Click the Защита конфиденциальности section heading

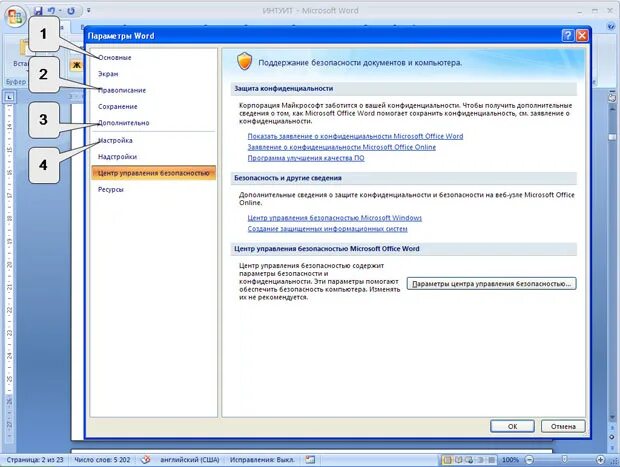click(284, 89)
